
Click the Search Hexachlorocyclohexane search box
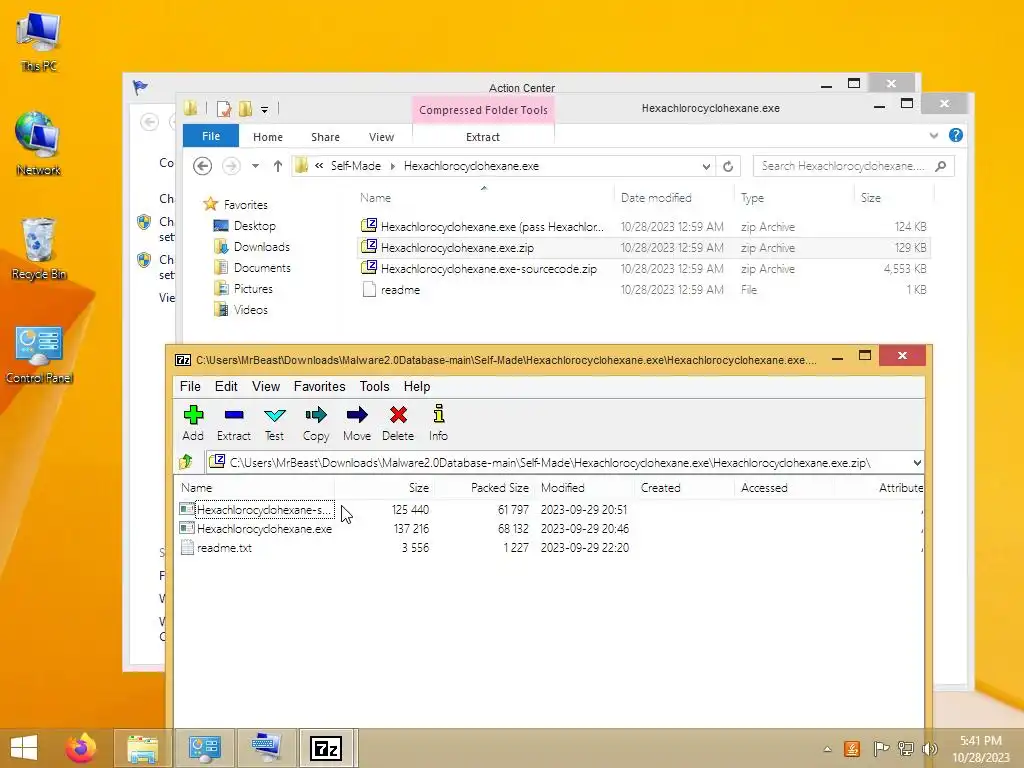click(853, 166)
